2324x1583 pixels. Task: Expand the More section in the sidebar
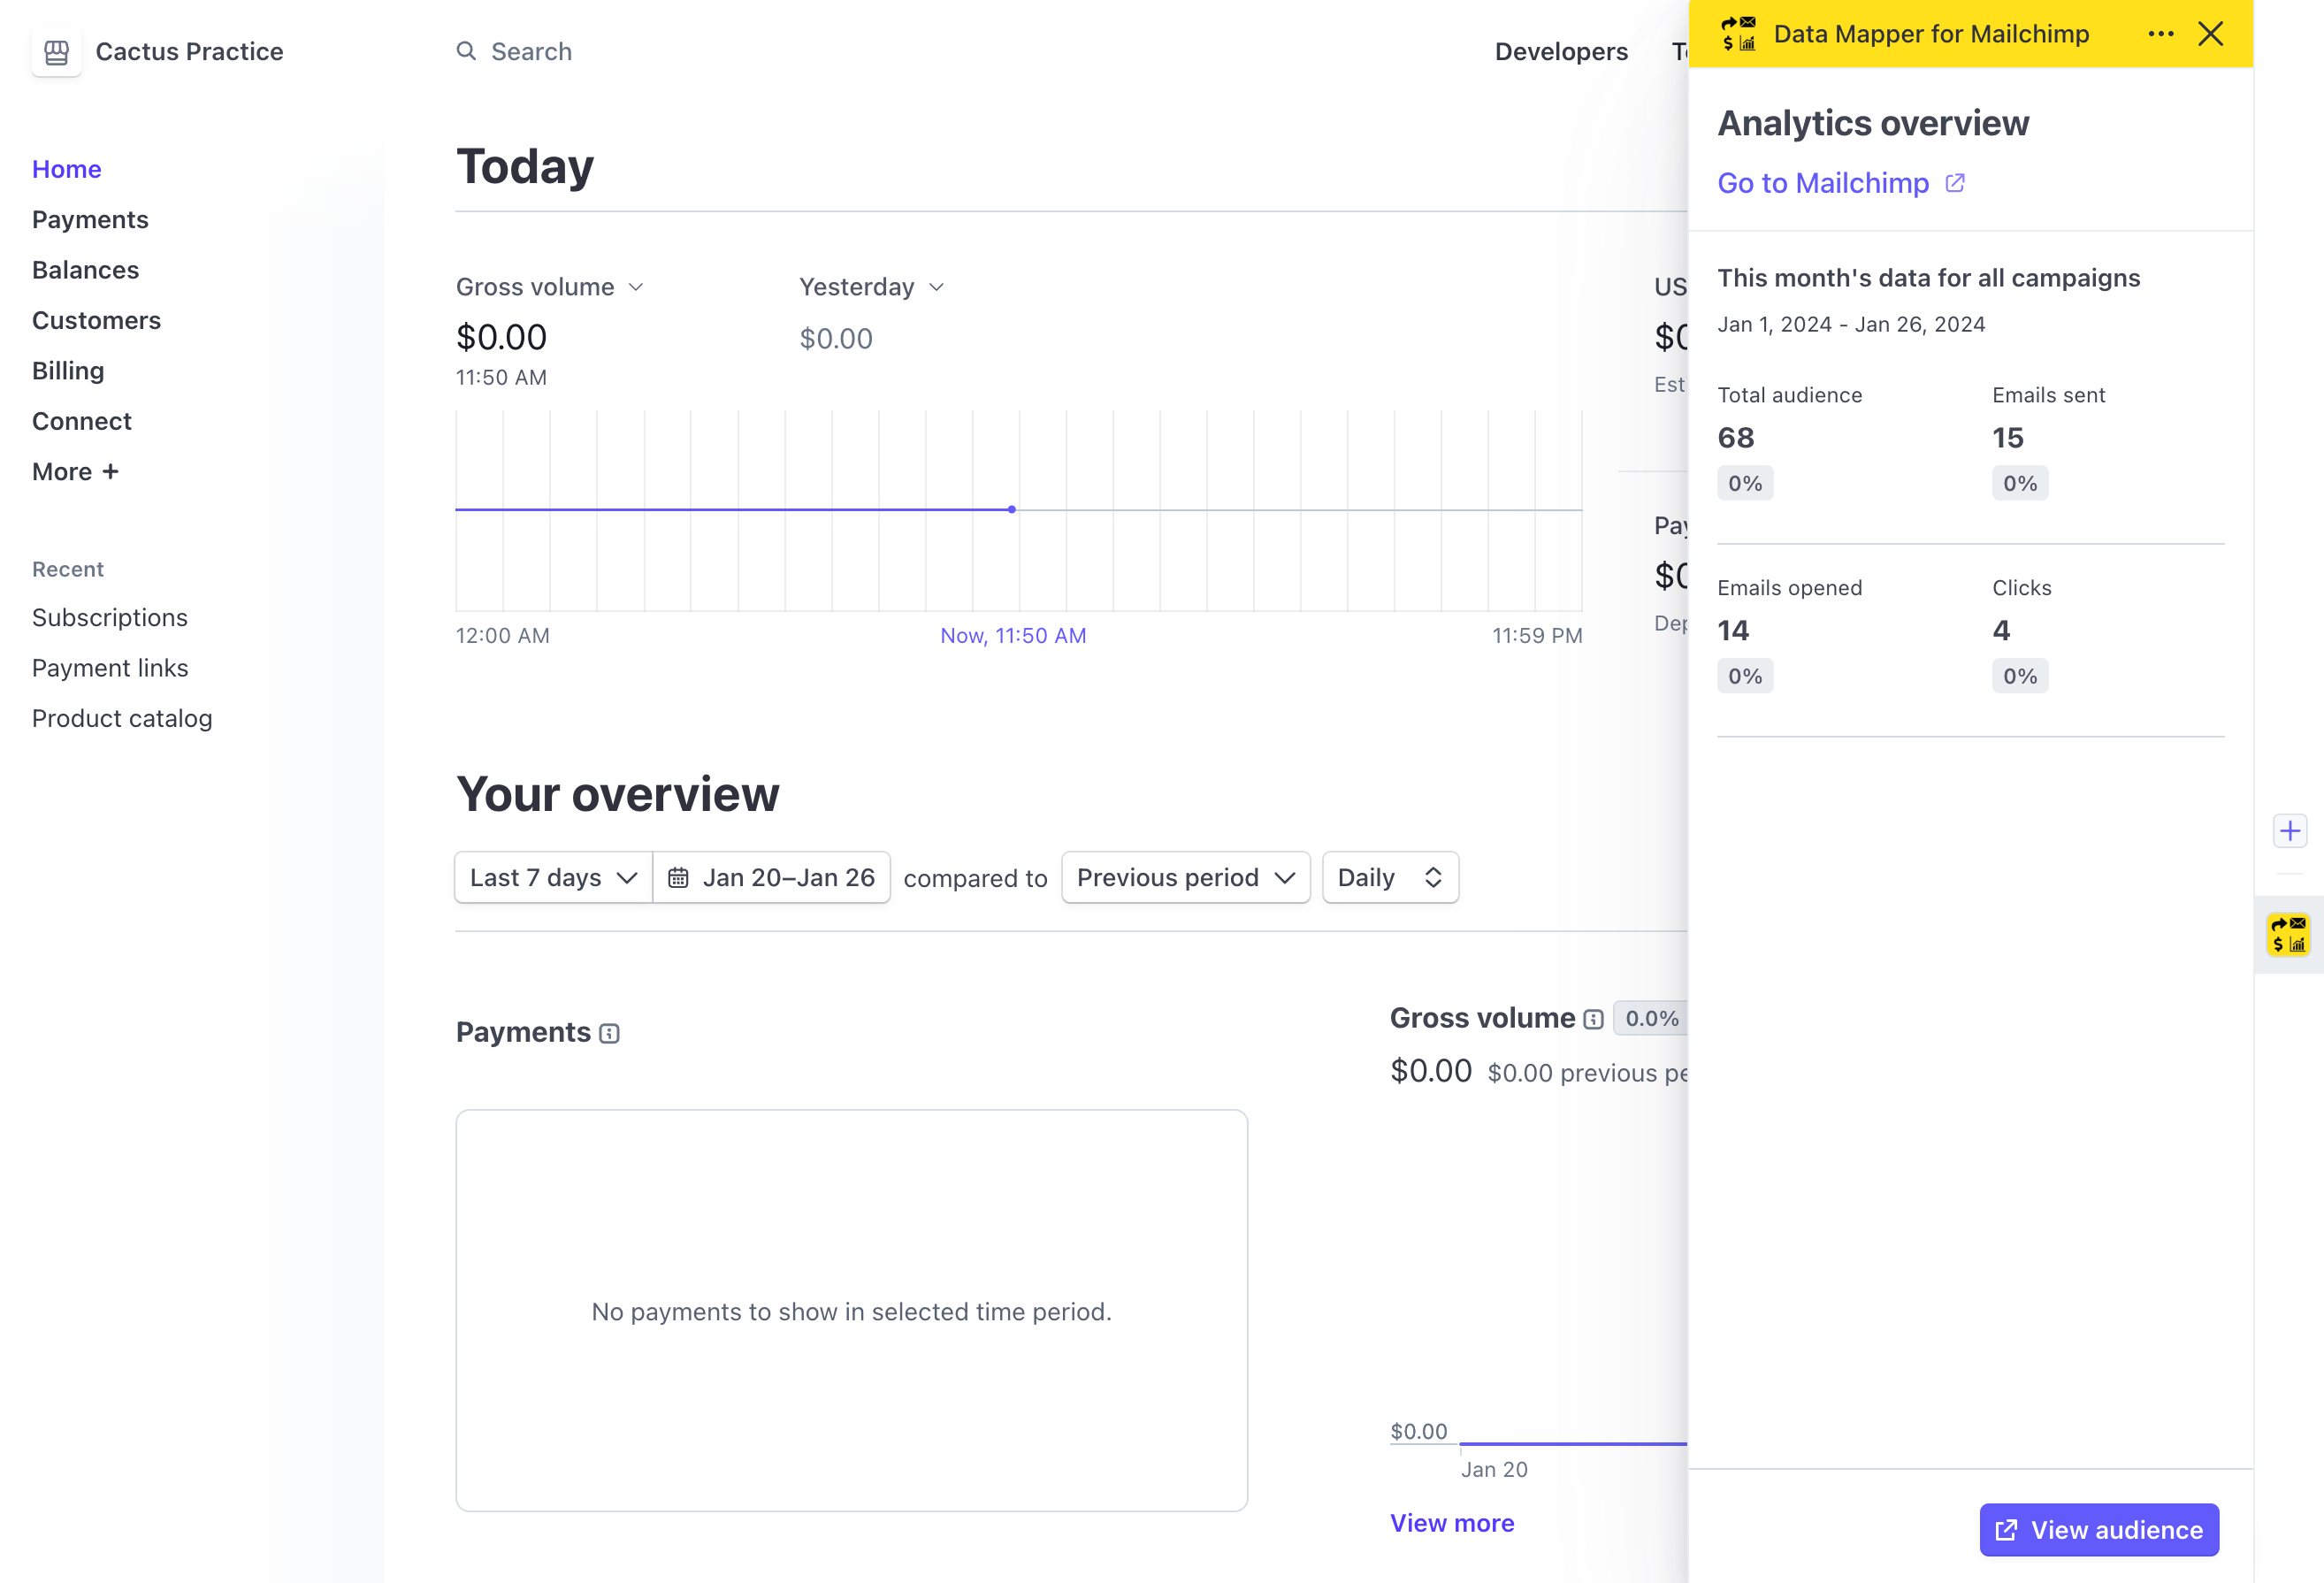click(75, 471)
